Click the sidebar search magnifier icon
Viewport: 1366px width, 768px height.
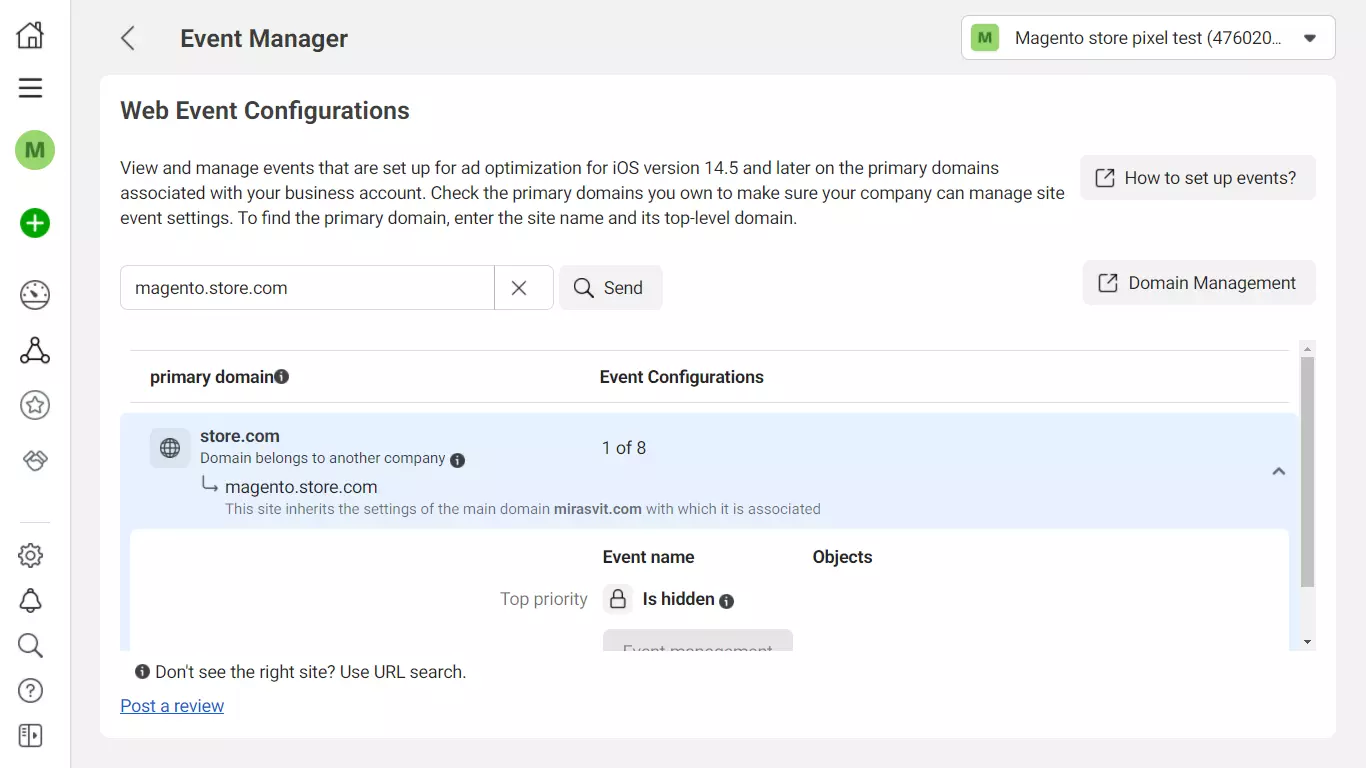pyautogui.click(x=31, y=646)
